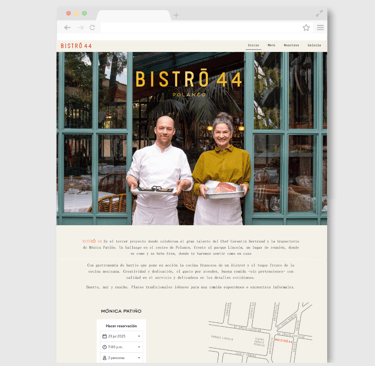Click the yellow BISTRÓ 44 Polanco hero title
Viewport: 375px width, 366px height.
189,83
